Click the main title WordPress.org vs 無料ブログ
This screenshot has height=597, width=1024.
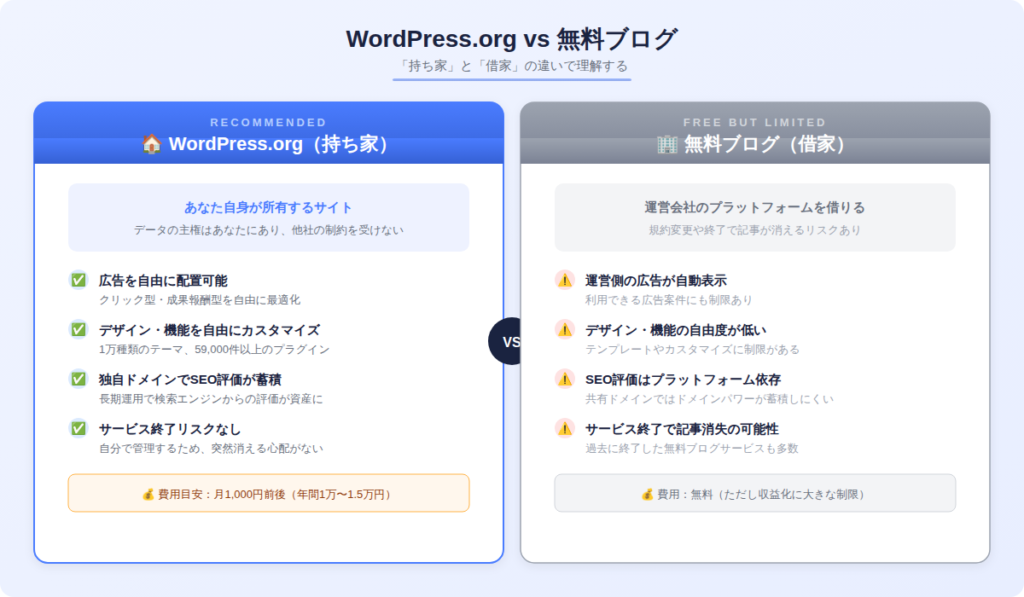coord(511,39)
